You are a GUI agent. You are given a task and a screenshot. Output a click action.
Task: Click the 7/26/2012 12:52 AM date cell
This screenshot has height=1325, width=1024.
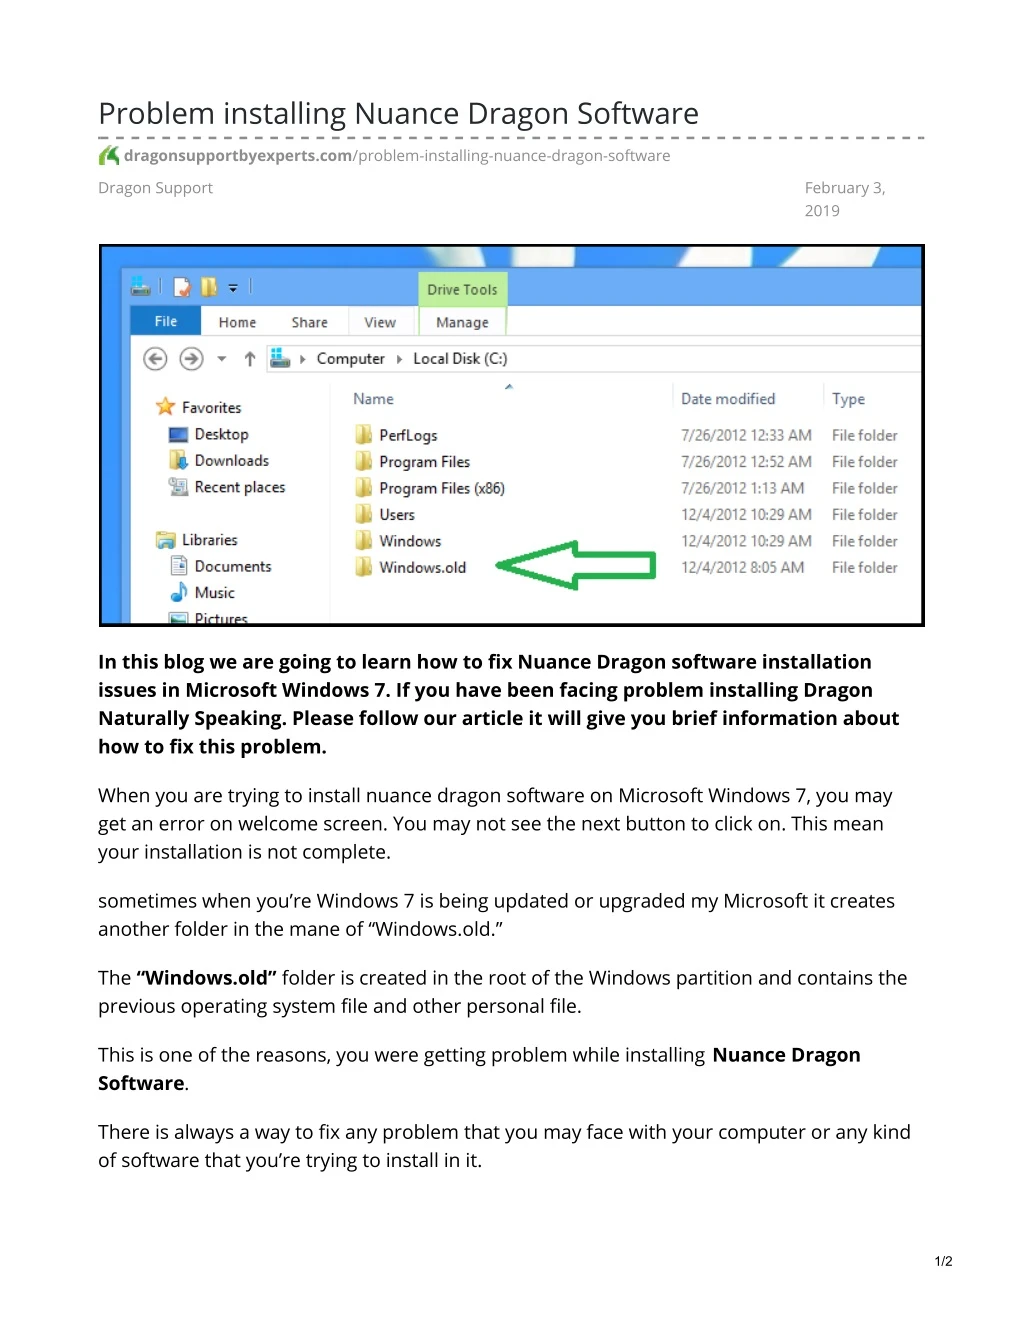pyautogui.click(x=746, y=461)
